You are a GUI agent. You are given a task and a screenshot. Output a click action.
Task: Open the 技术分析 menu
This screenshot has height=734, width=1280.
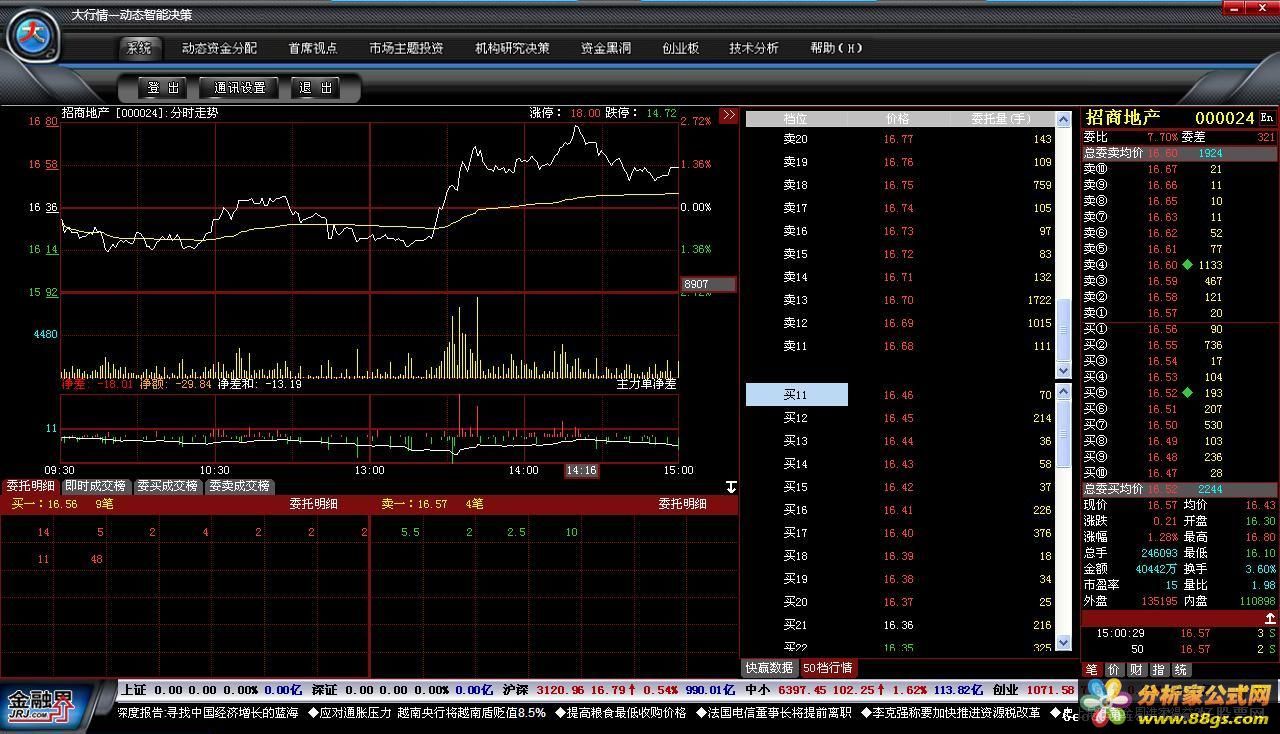pyautogui.click(x=754, y=48)
